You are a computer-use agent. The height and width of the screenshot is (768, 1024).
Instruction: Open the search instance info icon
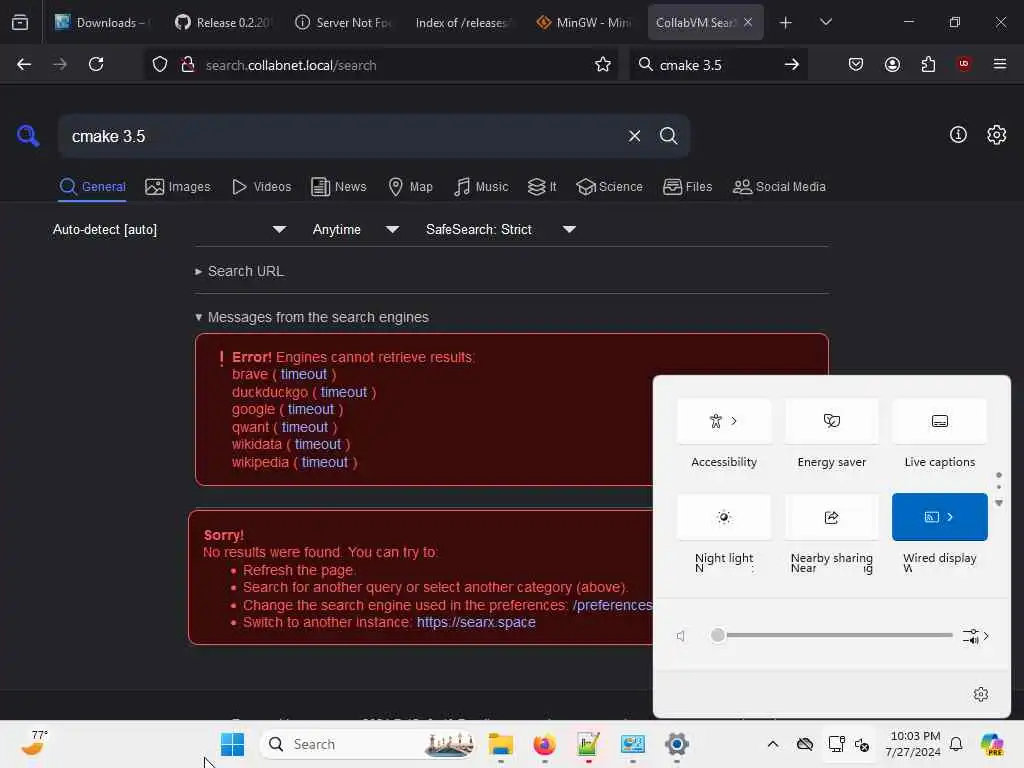click(958, 135)
